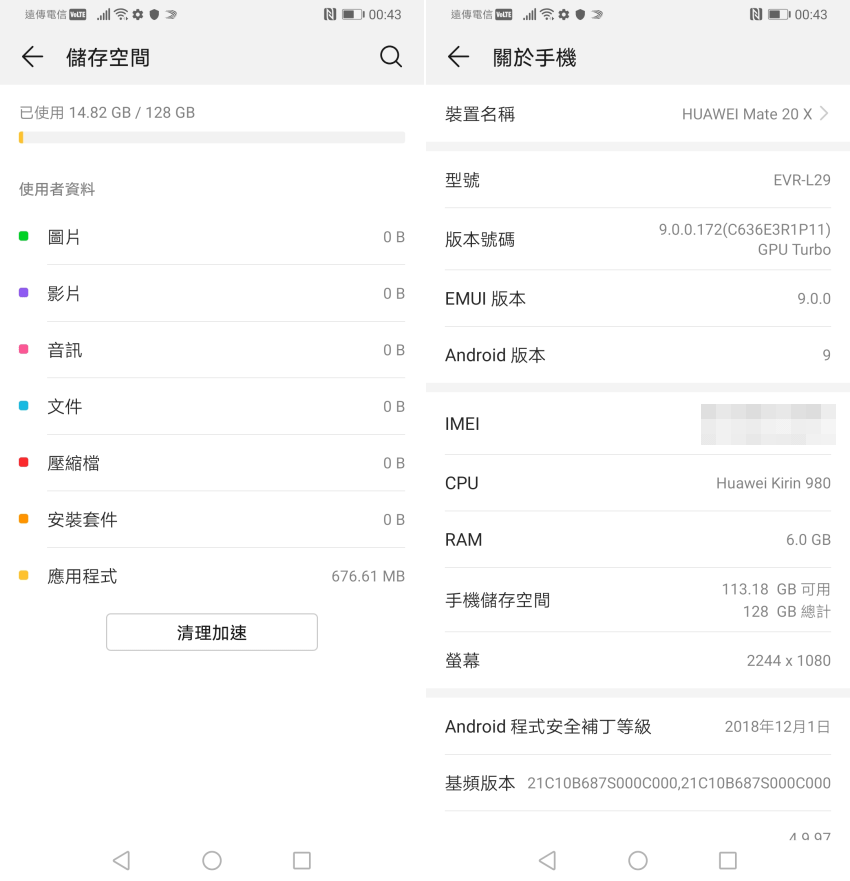Tap the 螢幕 row showing 2244 x 1080
This screenshot has width=850, height=881.
coord(638,660)
